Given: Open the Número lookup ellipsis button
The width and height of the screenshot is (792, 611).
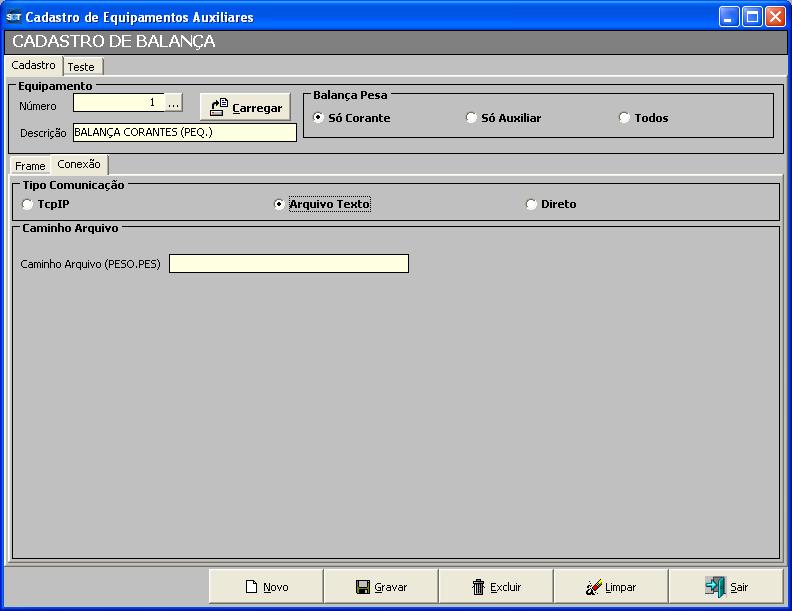Looking at the screenshot, I should (174, 103).
